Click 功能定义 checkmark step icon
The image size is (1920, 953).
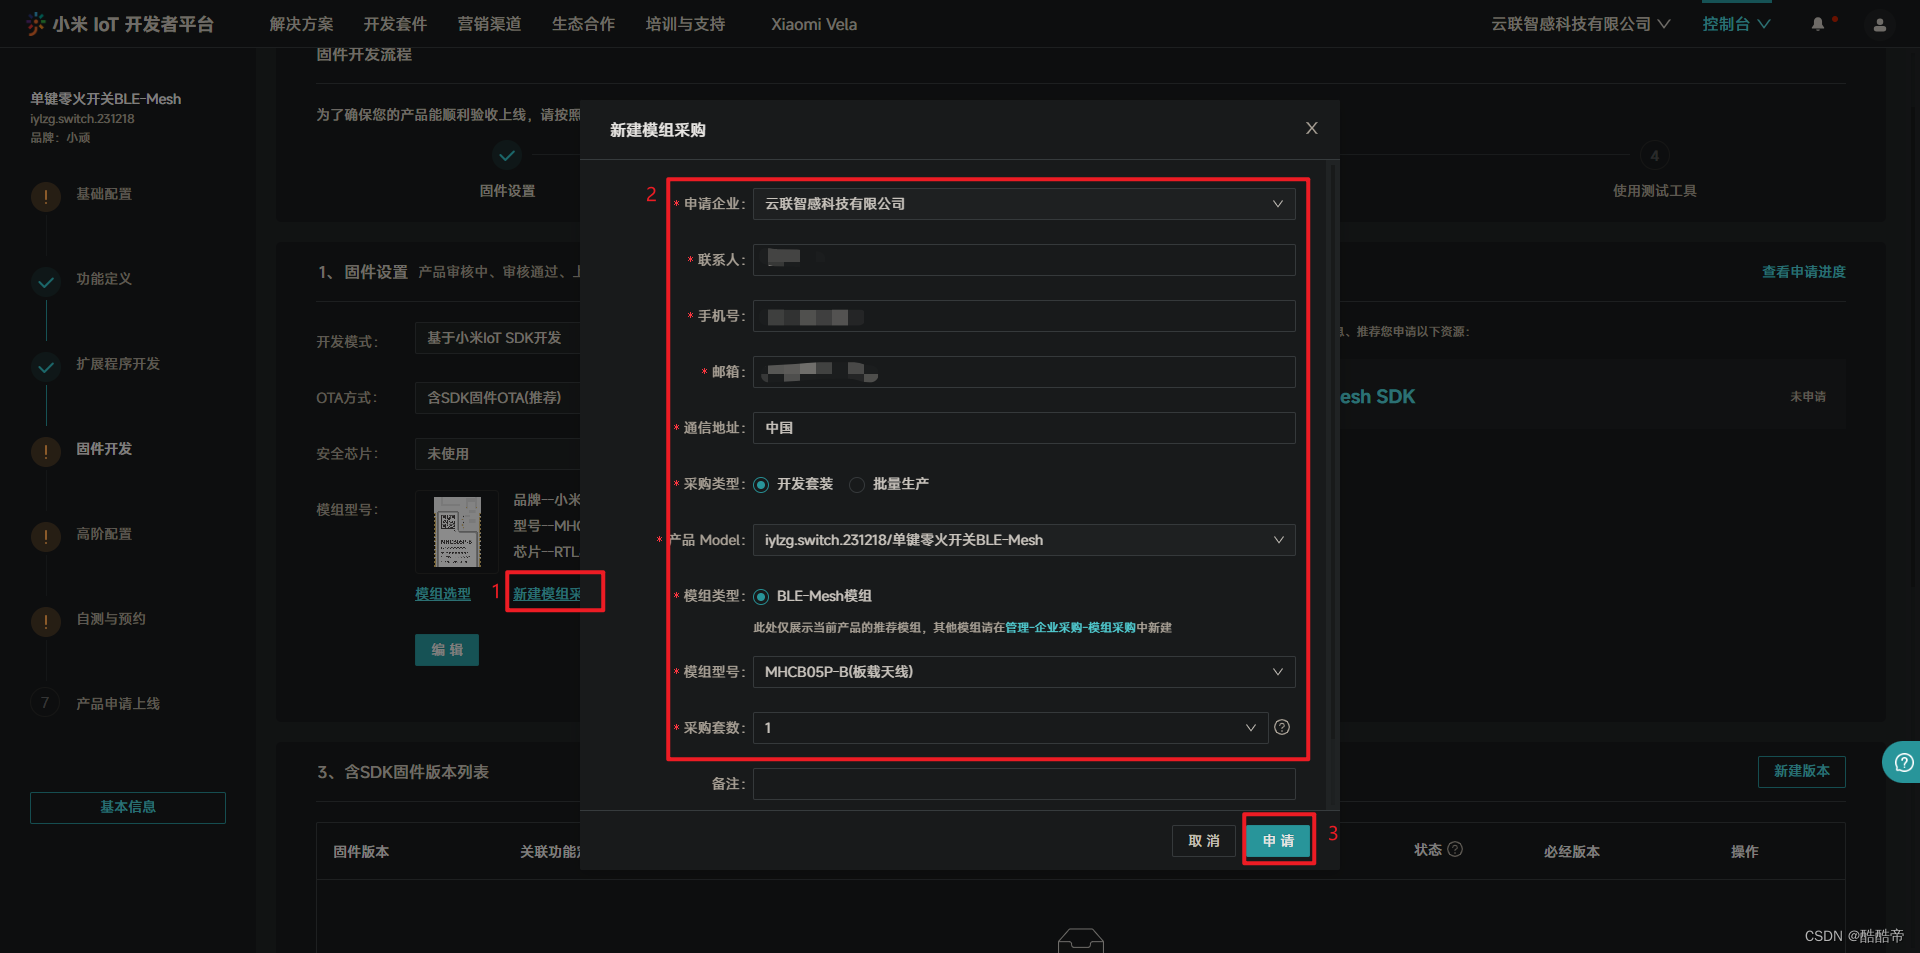pos(46,282)
